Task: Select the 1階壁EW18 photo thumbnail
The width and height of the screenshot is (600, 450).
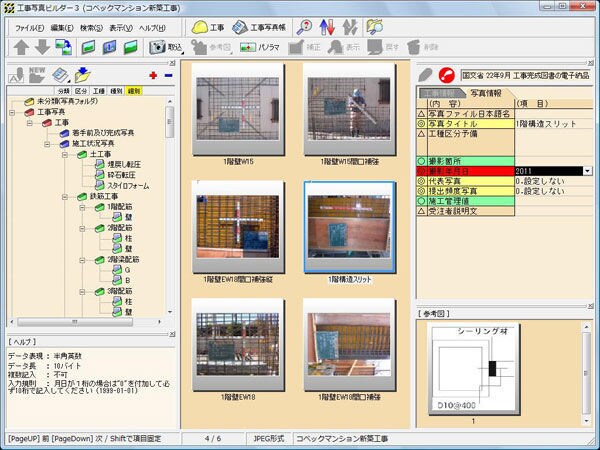Action: coord(238,344)
